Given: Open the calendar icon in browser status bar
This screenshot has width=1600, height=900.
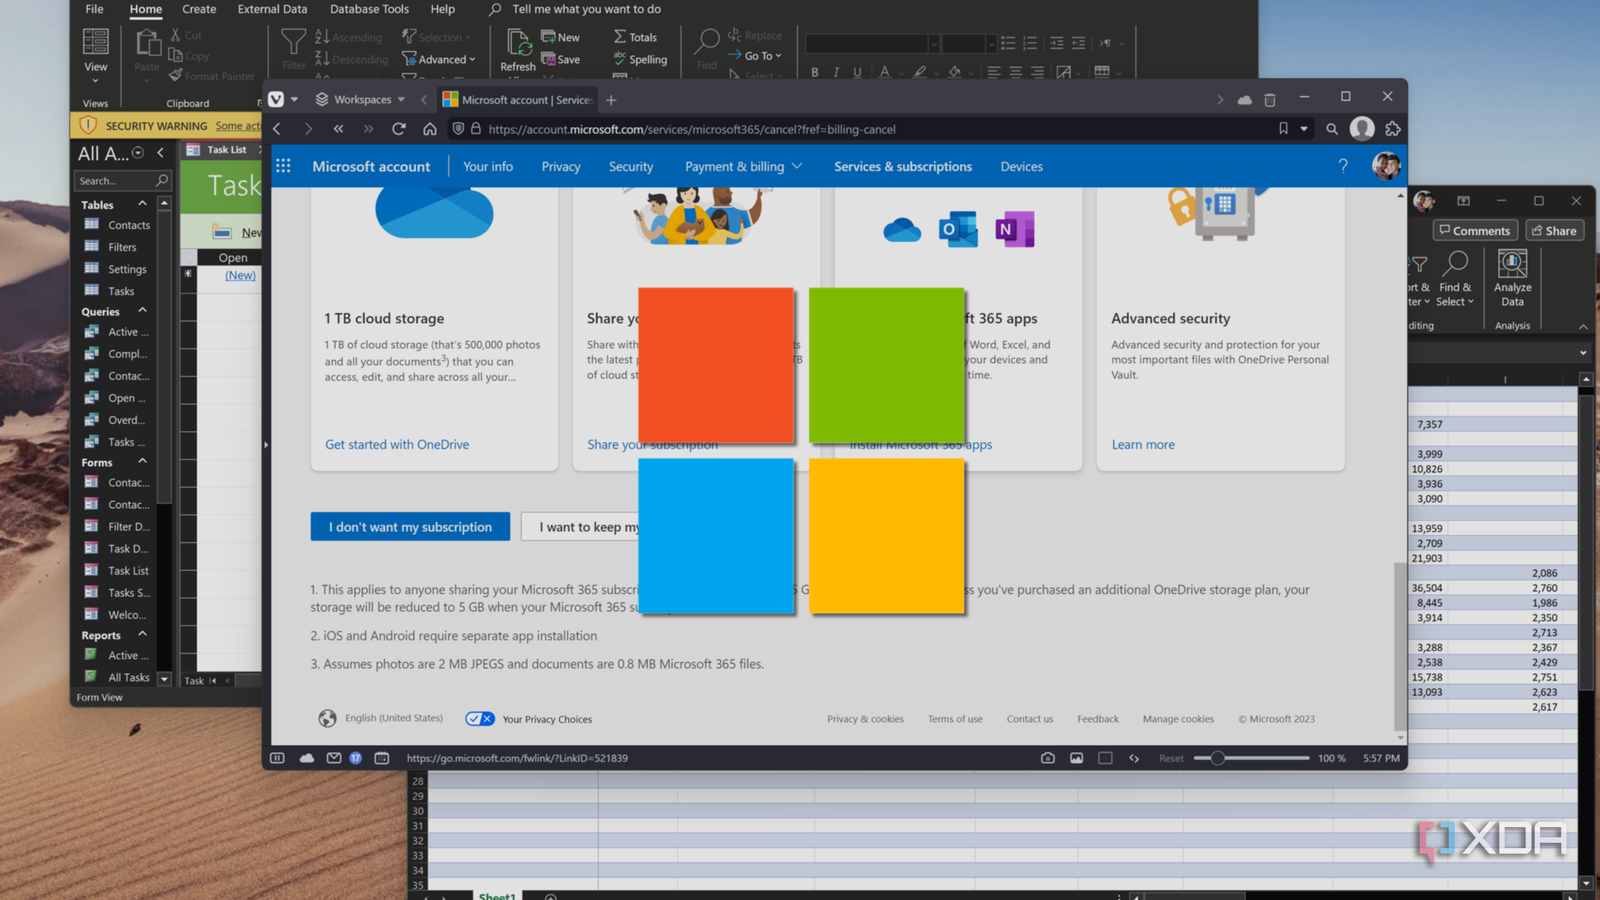Looking at the screenshot, I should (x=382, y=758).
